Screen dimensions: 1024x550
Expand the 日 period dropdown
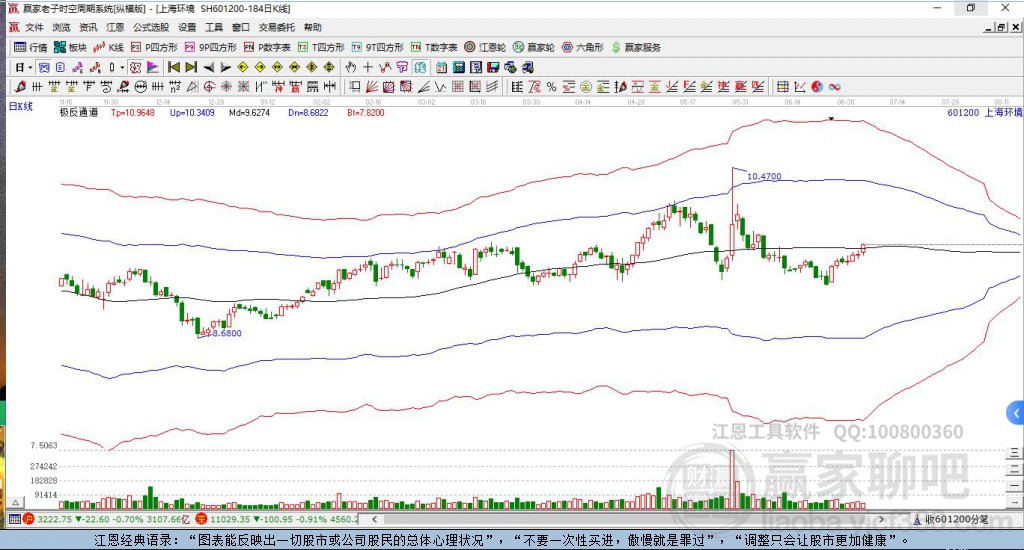coord(30,67)
